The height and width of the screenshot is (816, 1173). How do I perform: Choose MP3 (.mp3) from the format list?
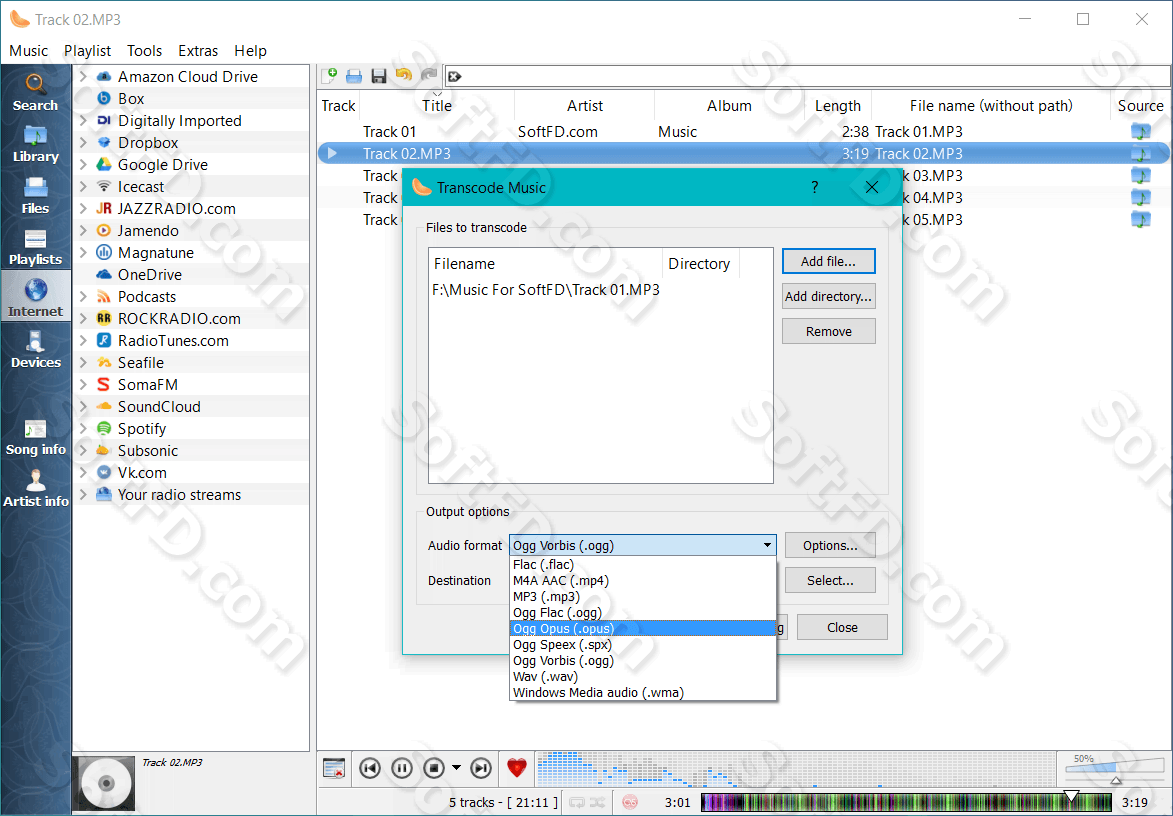point(643,597)
